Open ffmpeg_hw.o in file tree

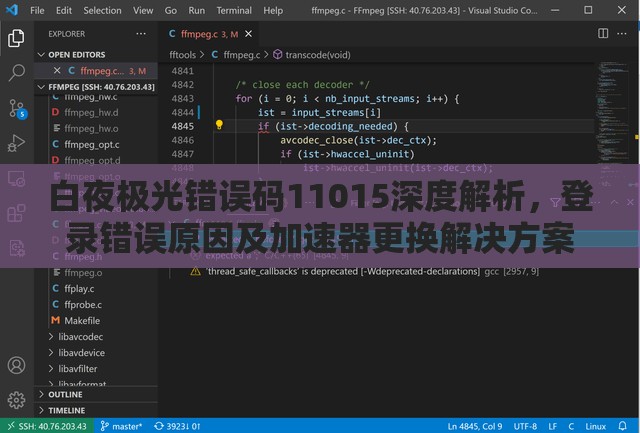pyautogui.click(x=91, y=129)
